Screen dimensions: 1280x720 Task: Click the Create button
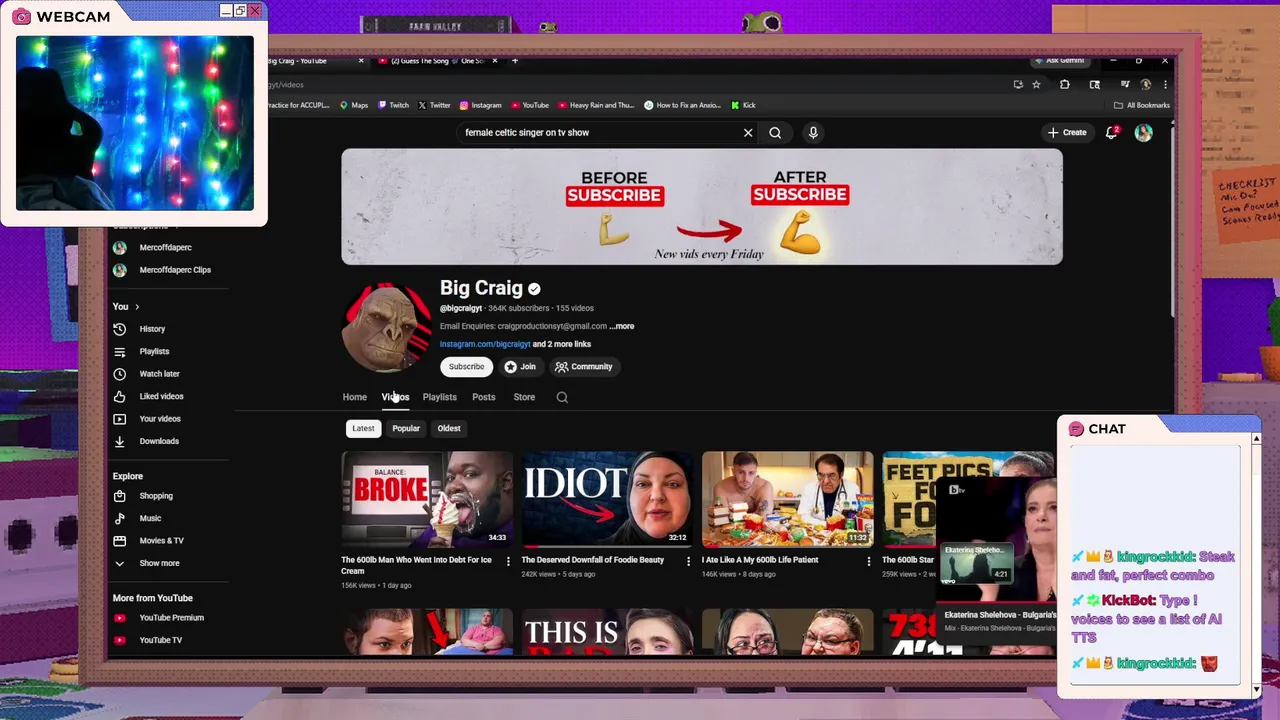1067,132
